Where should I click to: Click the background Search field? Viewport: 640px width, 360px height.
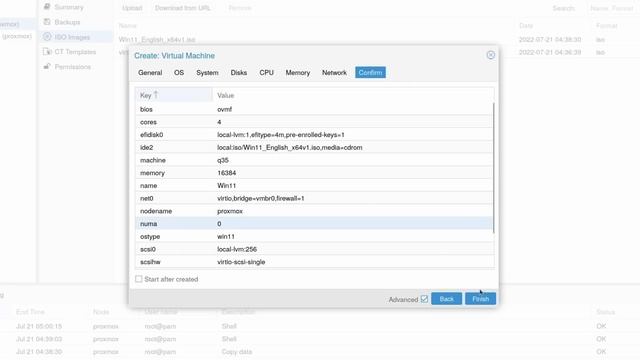(x=612, y=8)
